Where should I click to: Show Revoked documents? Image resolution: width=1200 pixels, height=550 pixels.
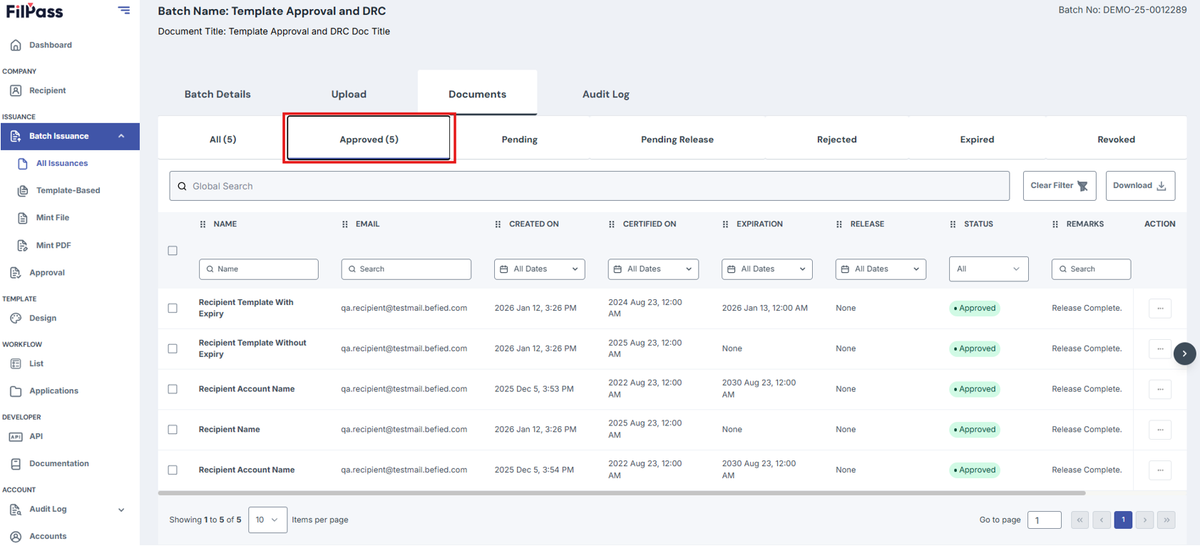point(1116,139)
